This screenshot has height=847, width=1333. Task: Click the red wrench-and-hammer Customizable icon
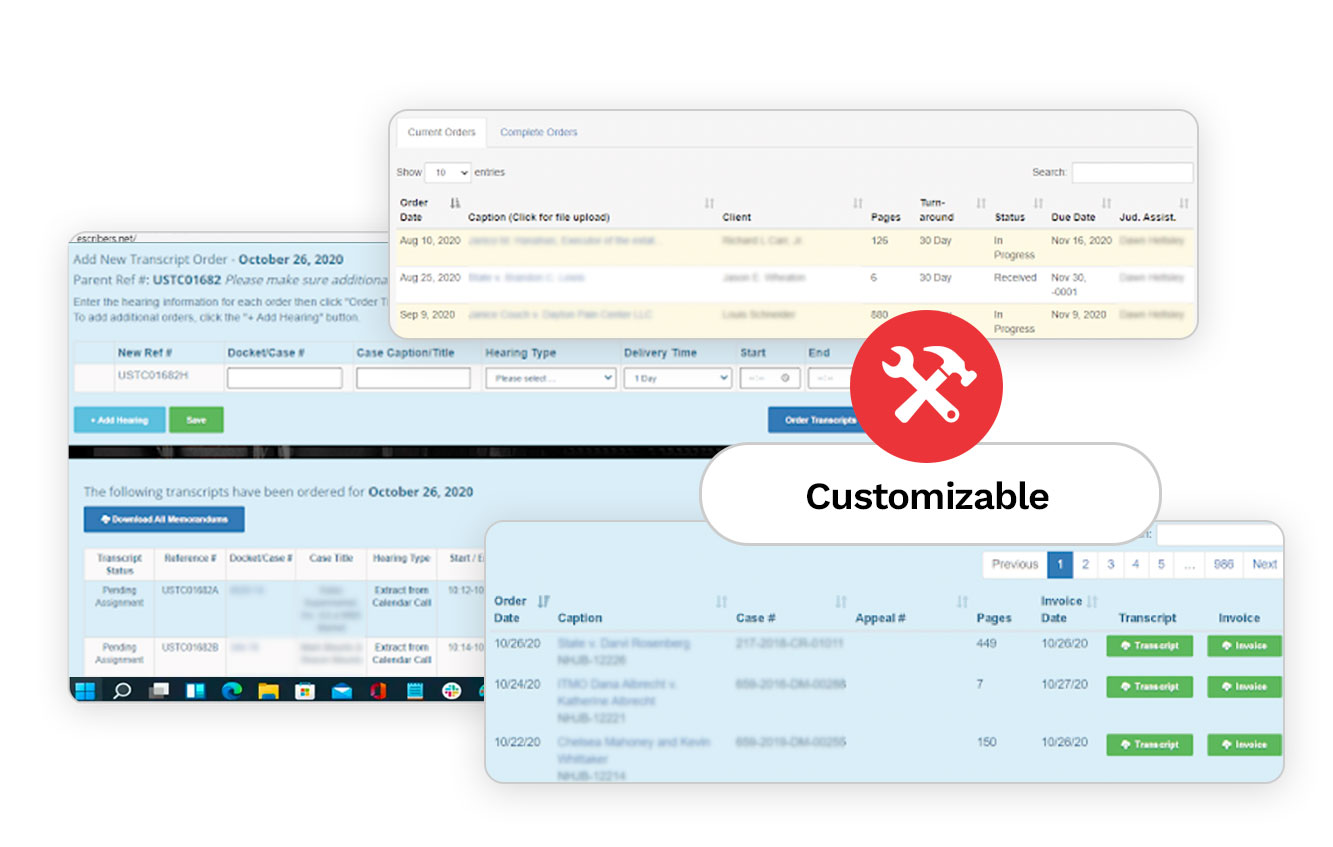pyautogui.click(x=926, y=383)
